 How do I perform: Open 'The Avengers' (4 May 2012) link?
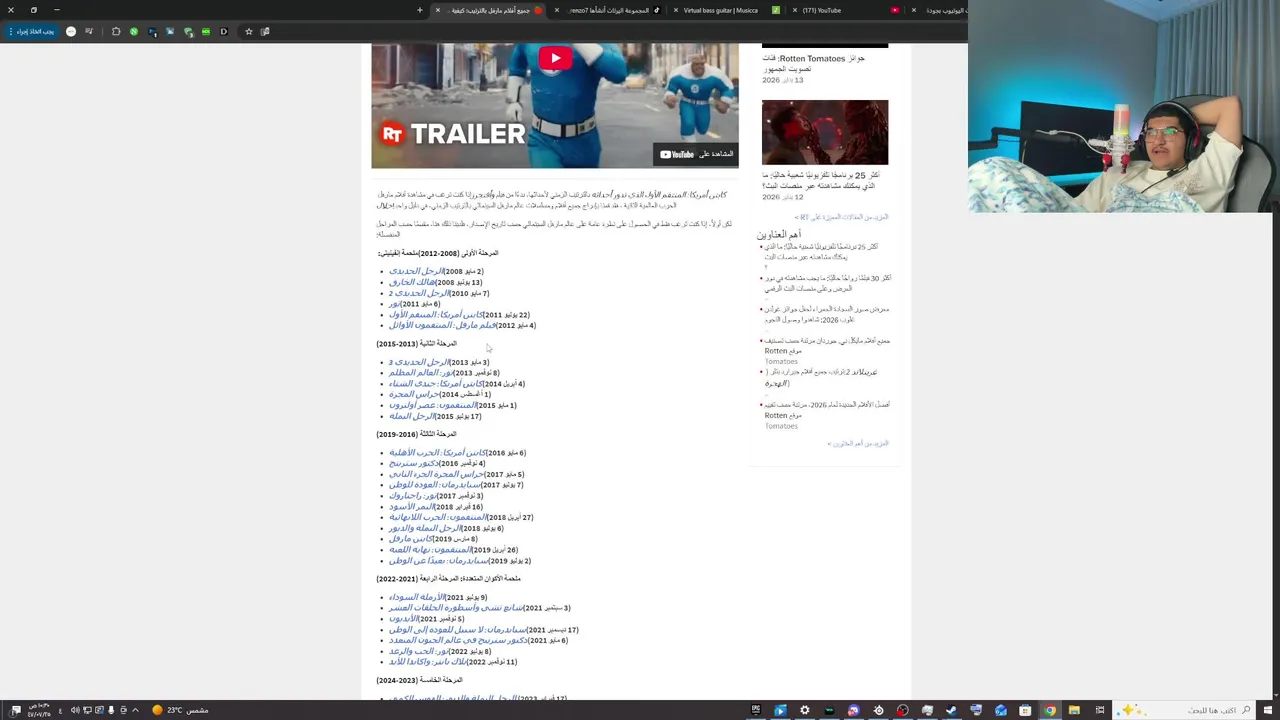(442, 325)
